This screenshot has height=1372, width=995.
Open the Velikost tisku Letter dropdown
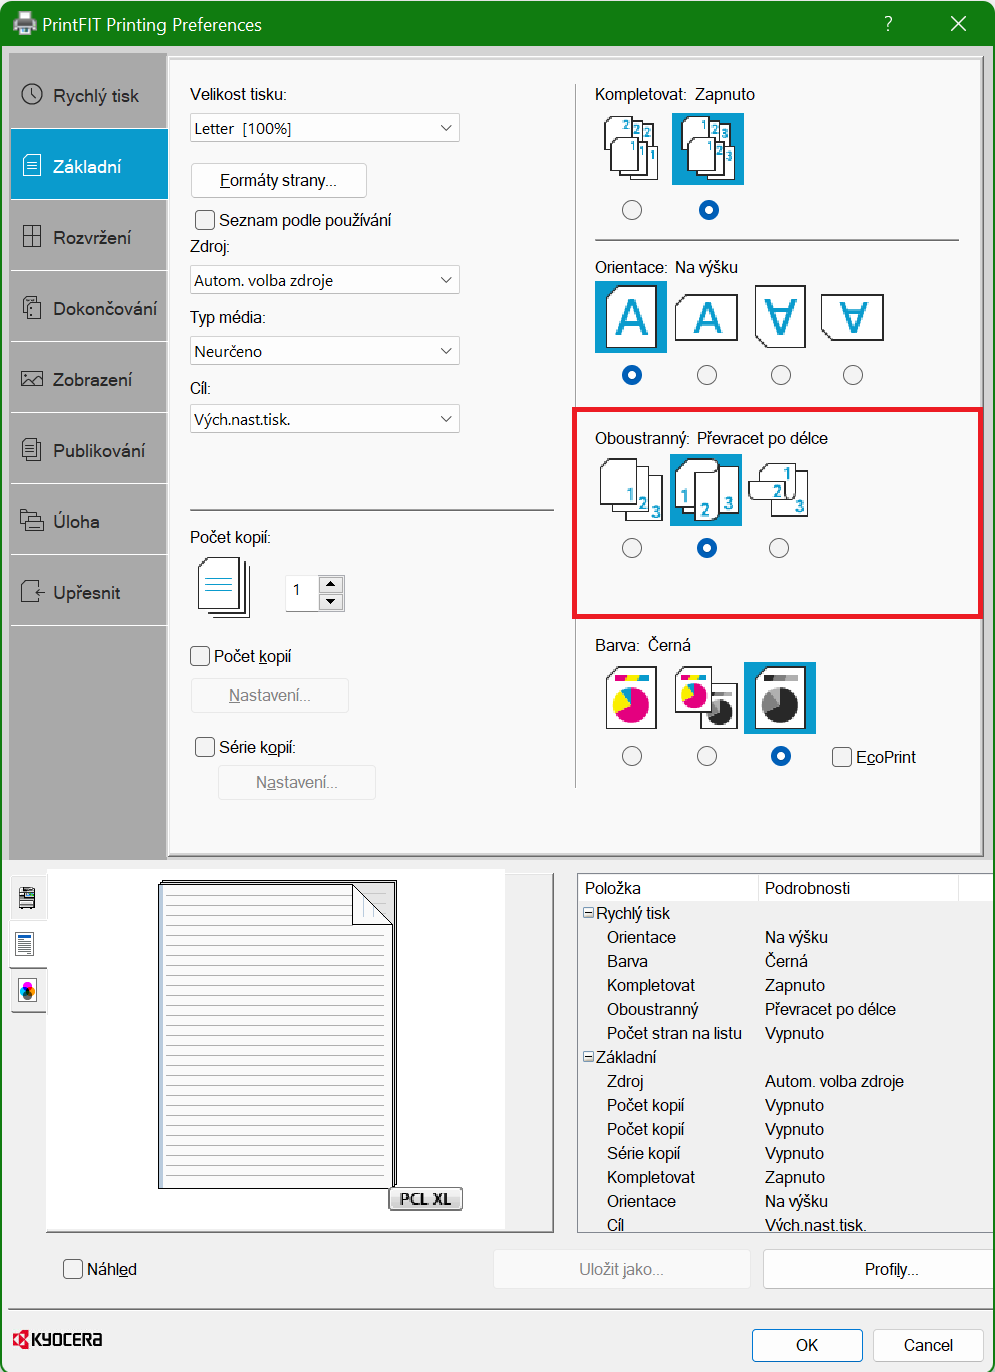coord(325,128)
